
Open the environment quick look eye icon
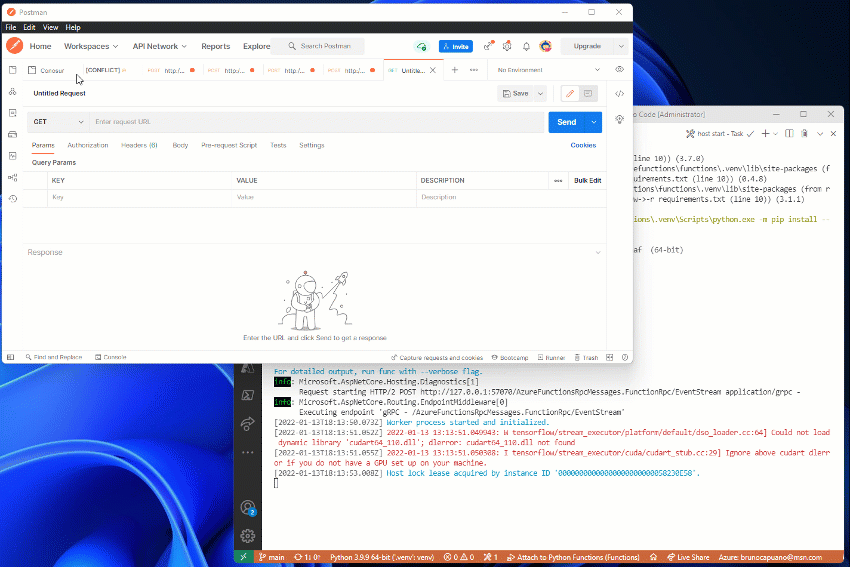click(620, 69)
